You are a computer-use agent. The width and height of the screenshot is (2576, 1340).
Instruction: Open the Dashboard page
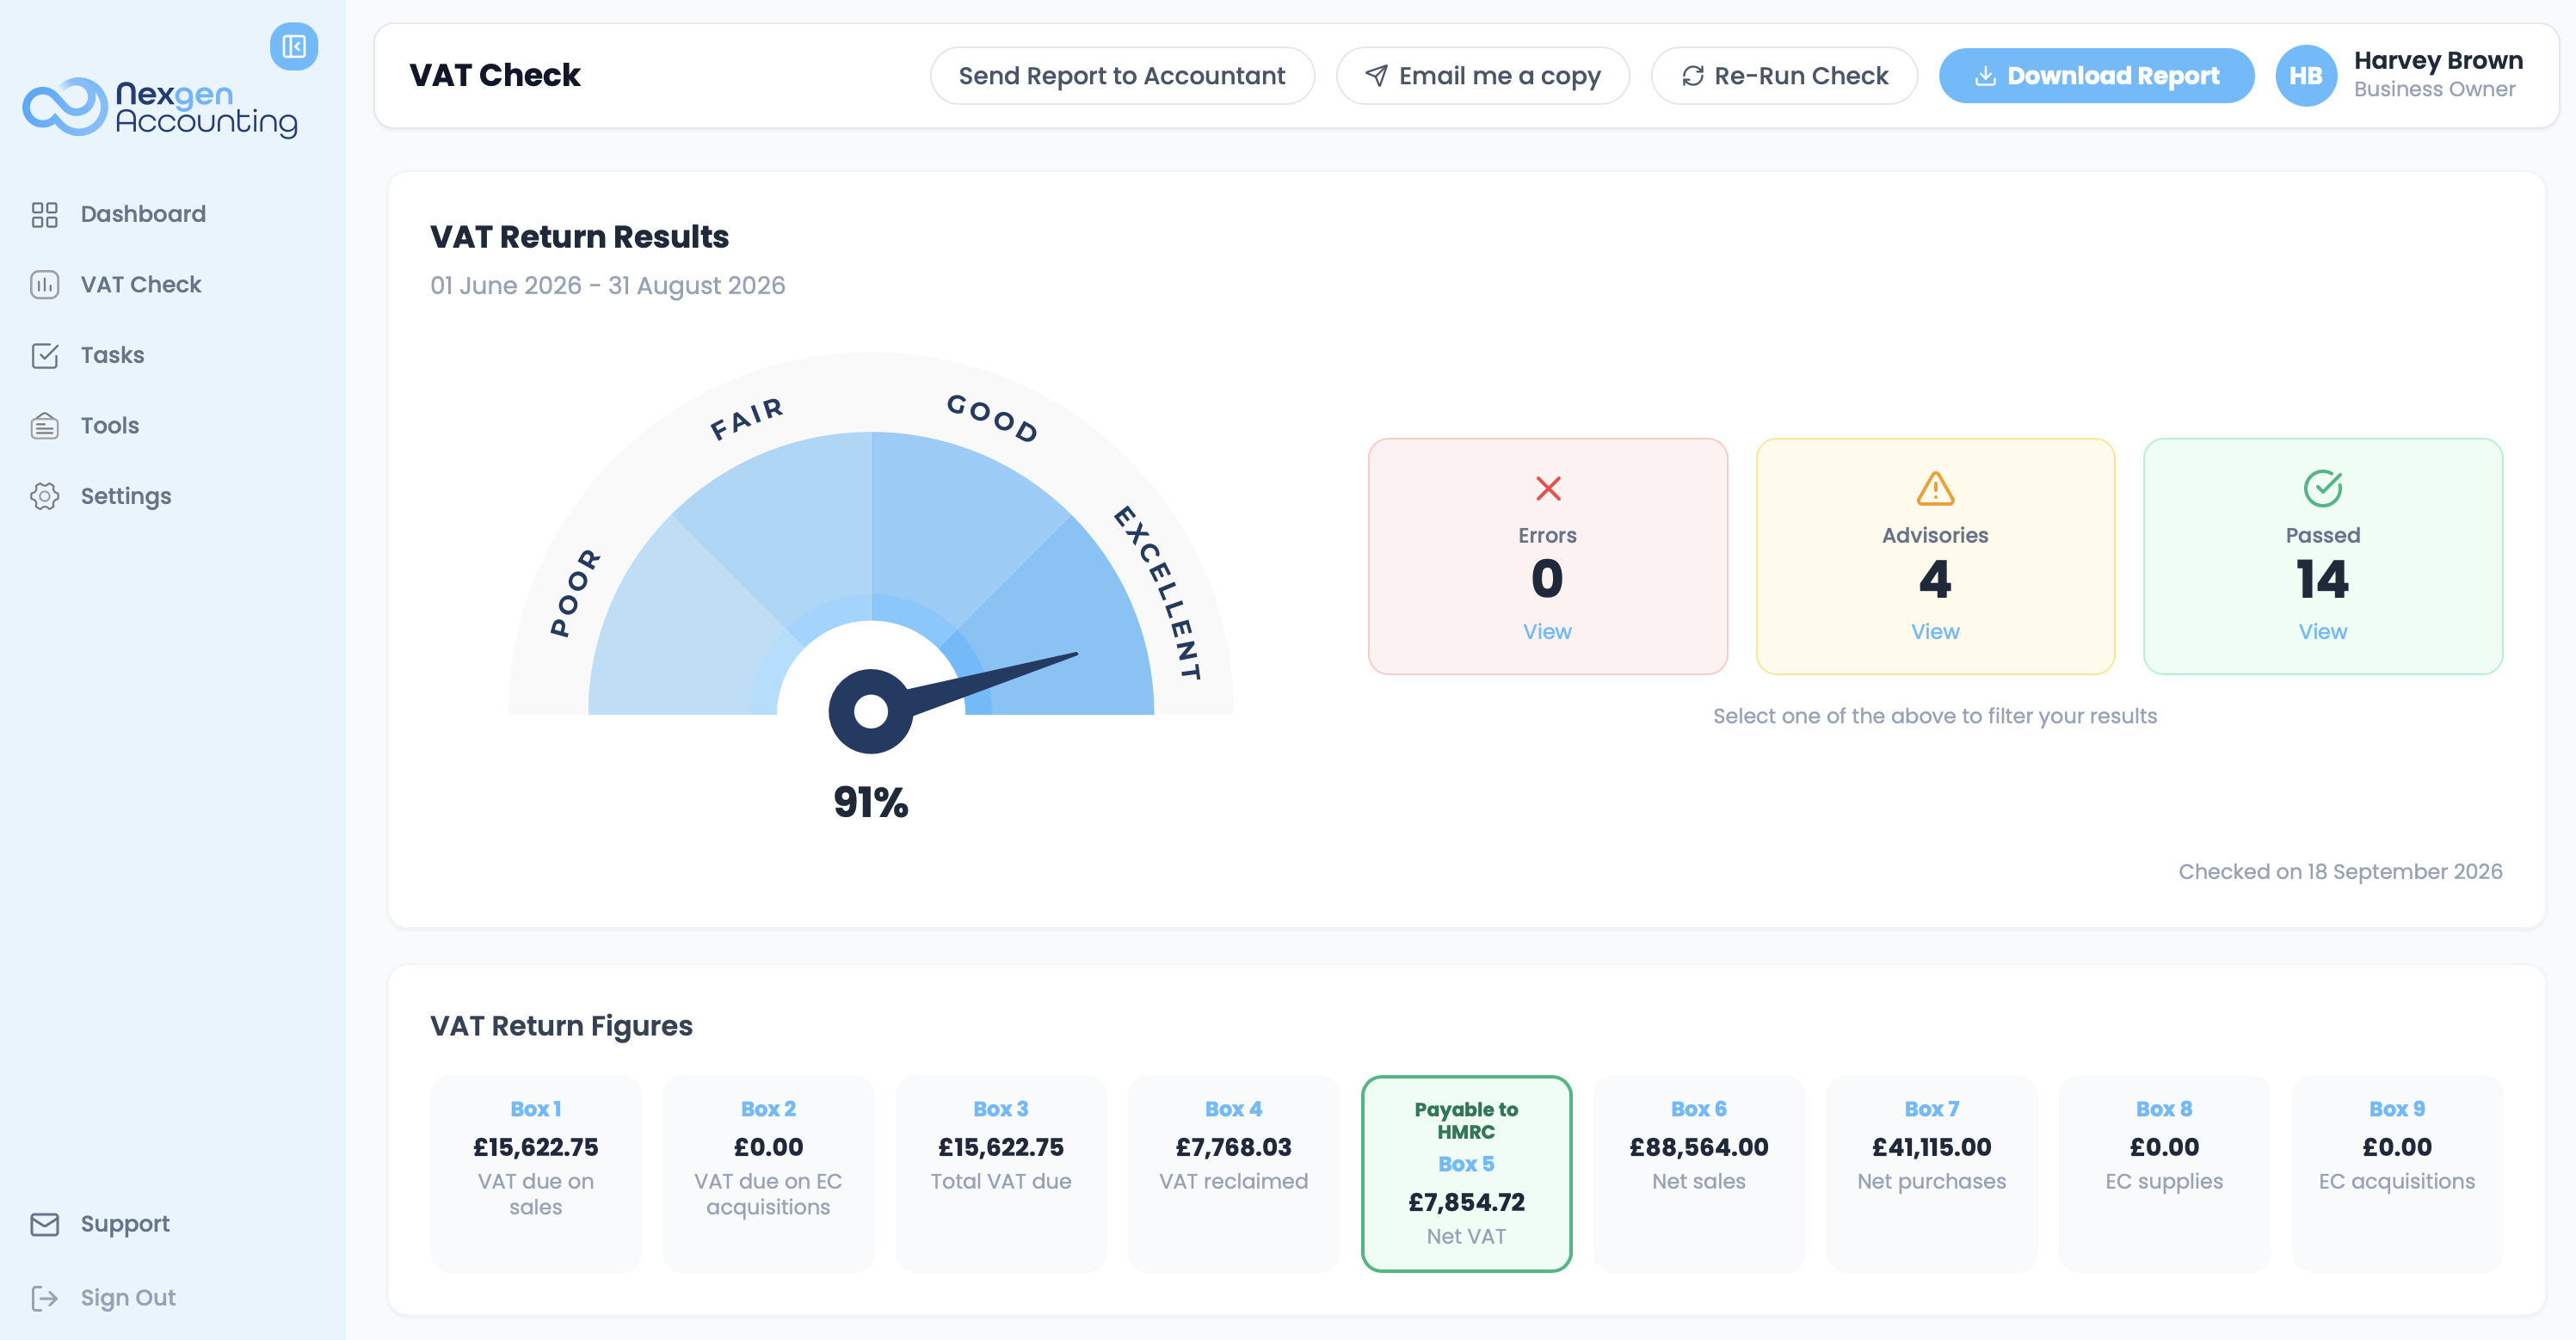(x=143, y=214)
